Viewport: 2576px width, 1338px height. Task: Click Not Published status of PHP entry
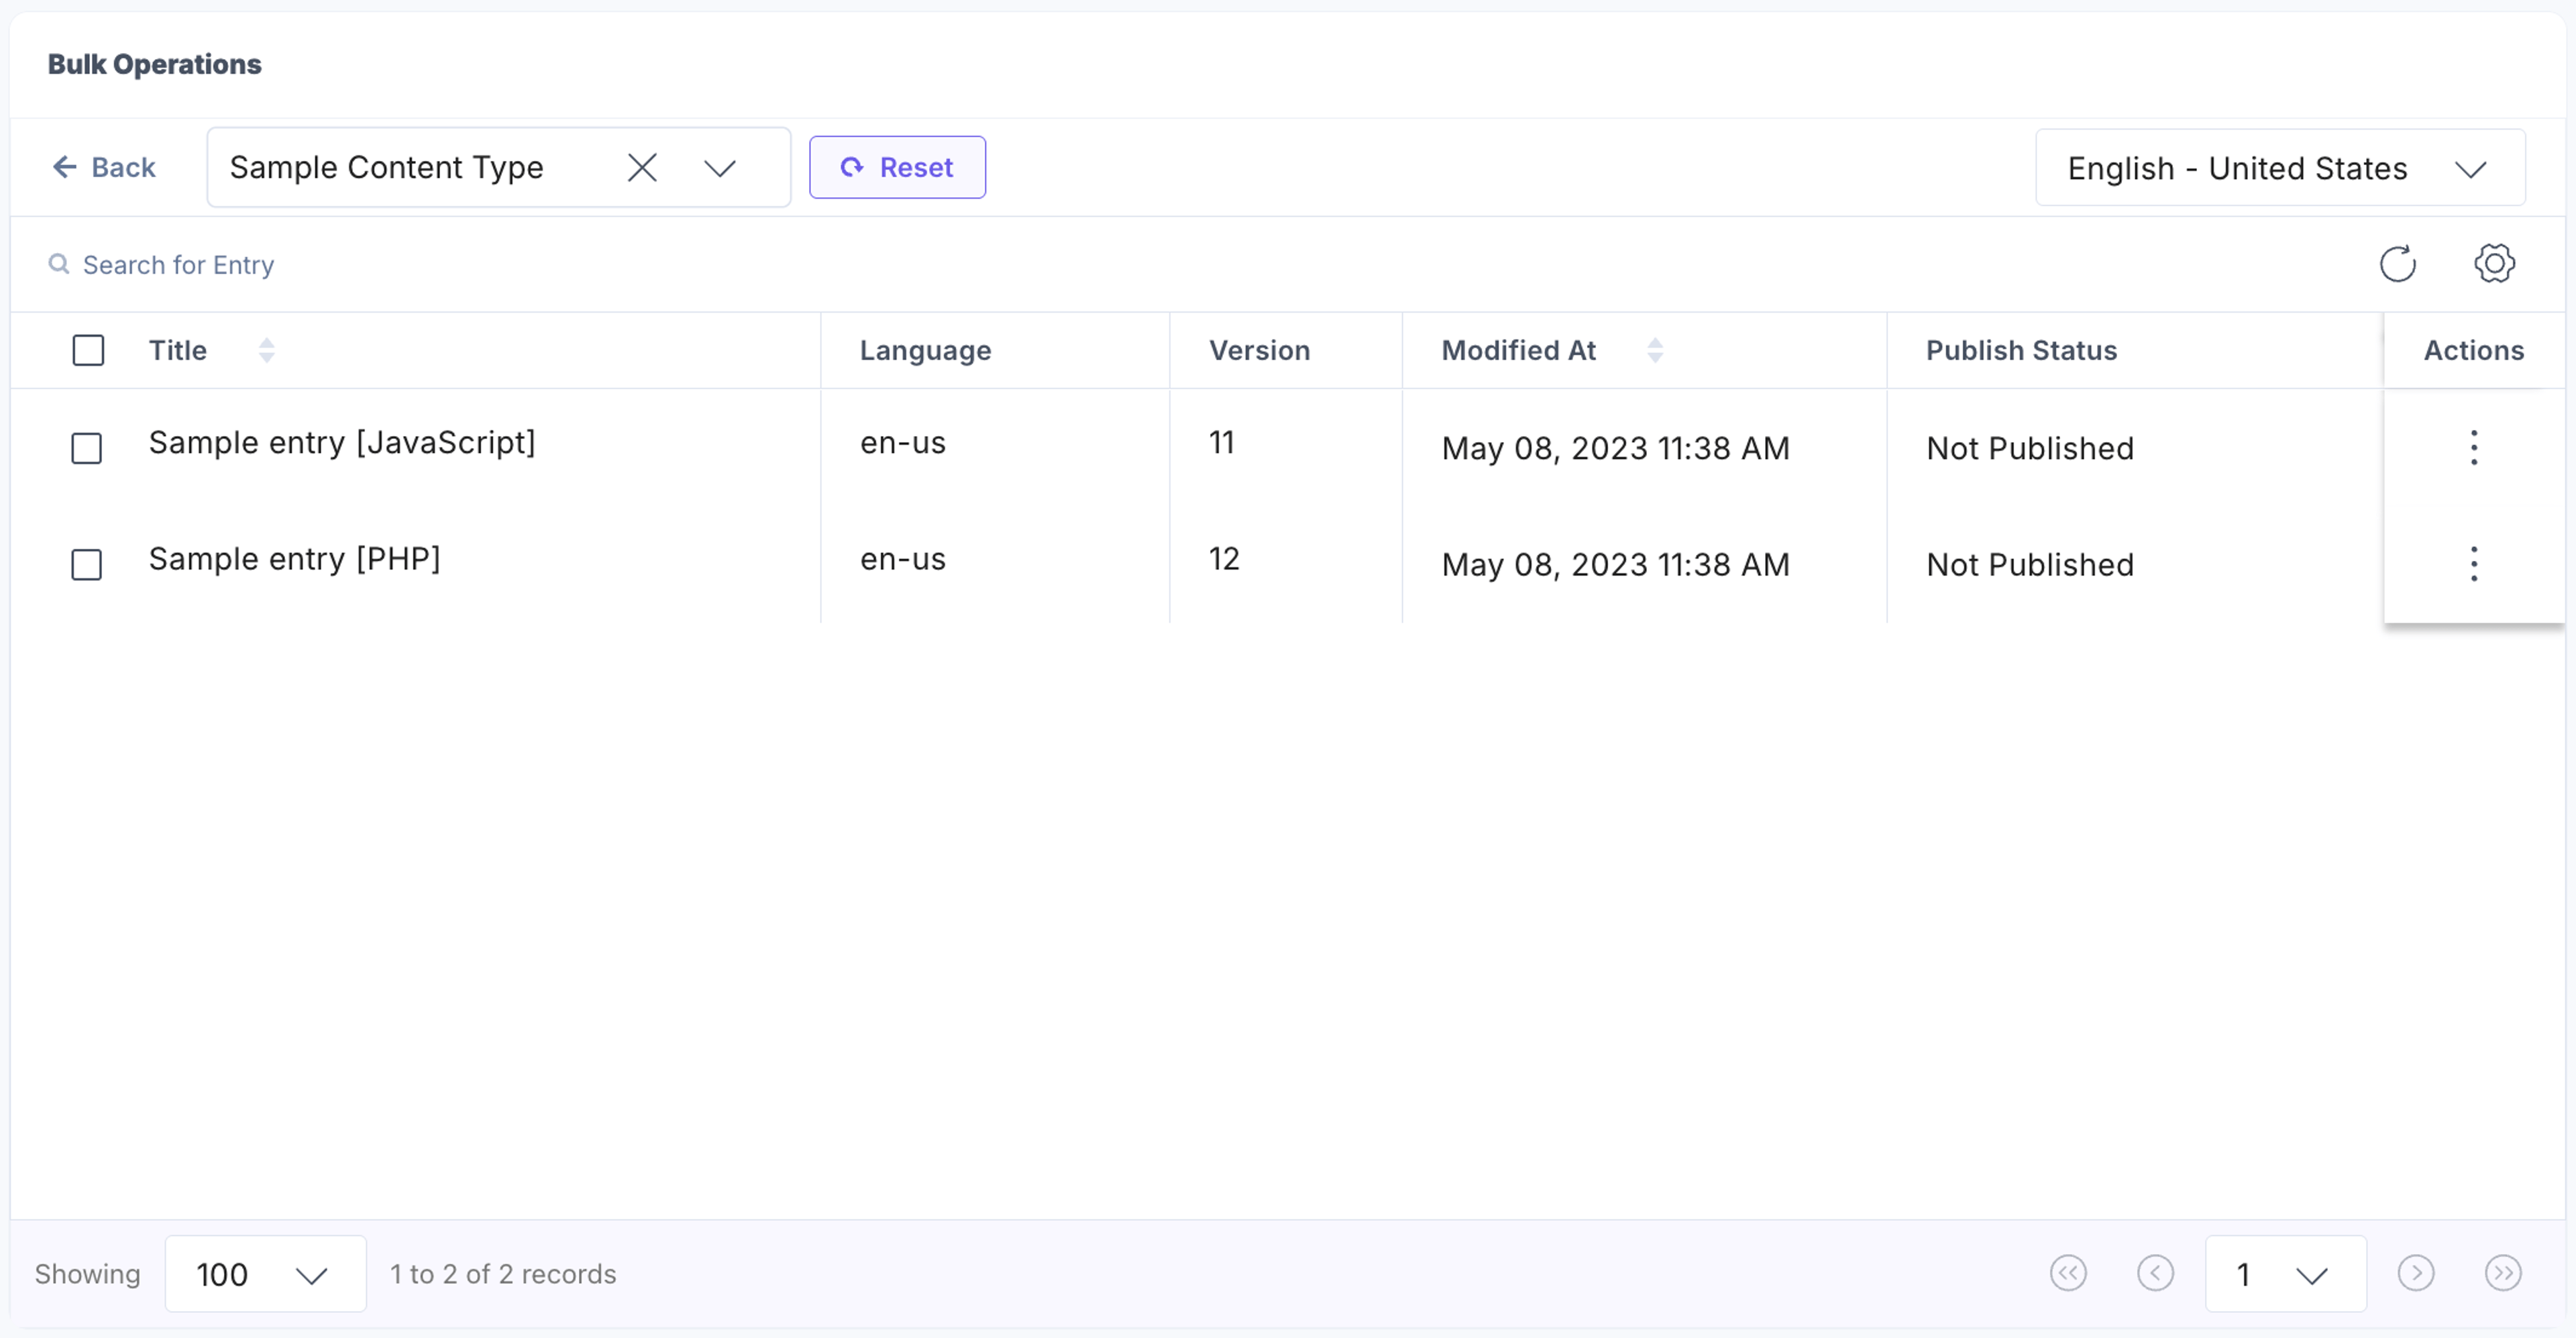2030,564
